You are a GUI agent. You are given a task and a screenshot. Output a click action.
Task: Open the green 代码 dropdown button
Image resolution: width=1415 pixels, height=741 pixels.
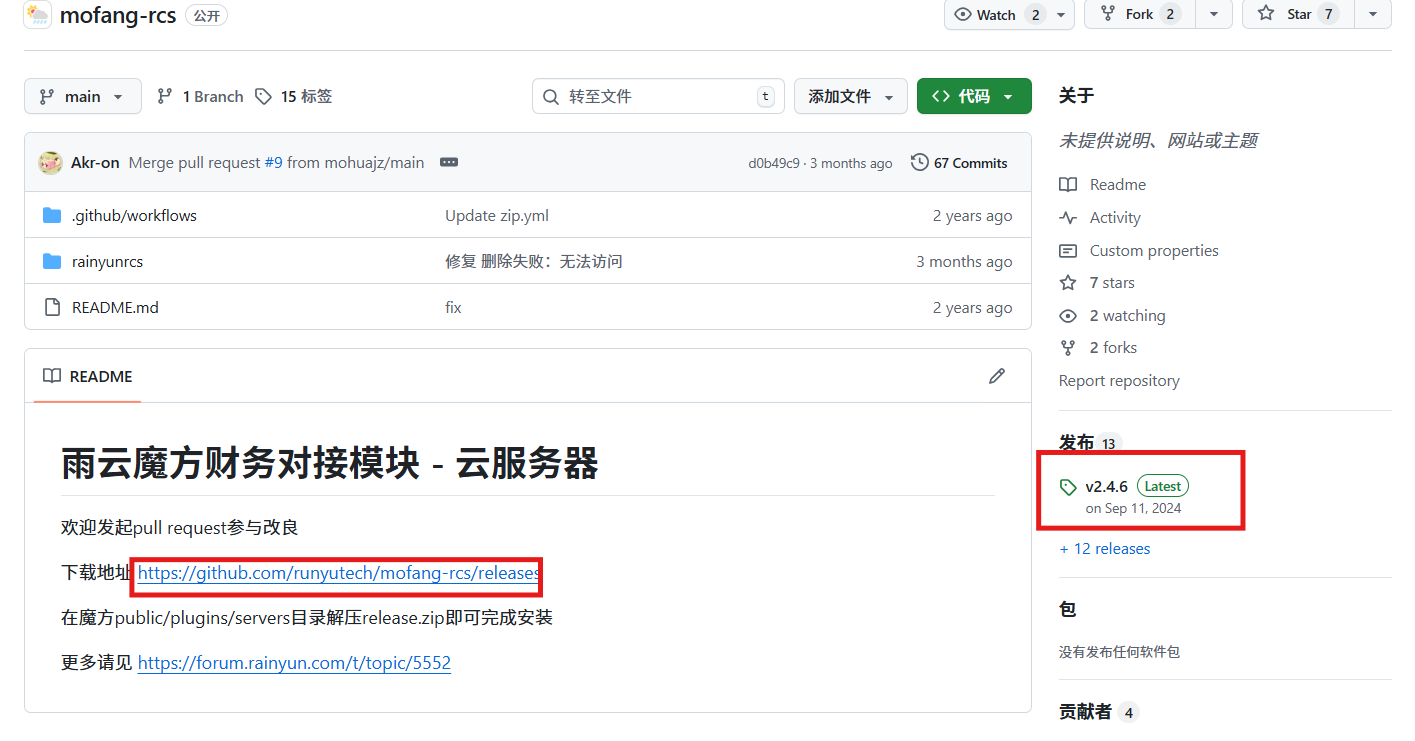[974, 96]
